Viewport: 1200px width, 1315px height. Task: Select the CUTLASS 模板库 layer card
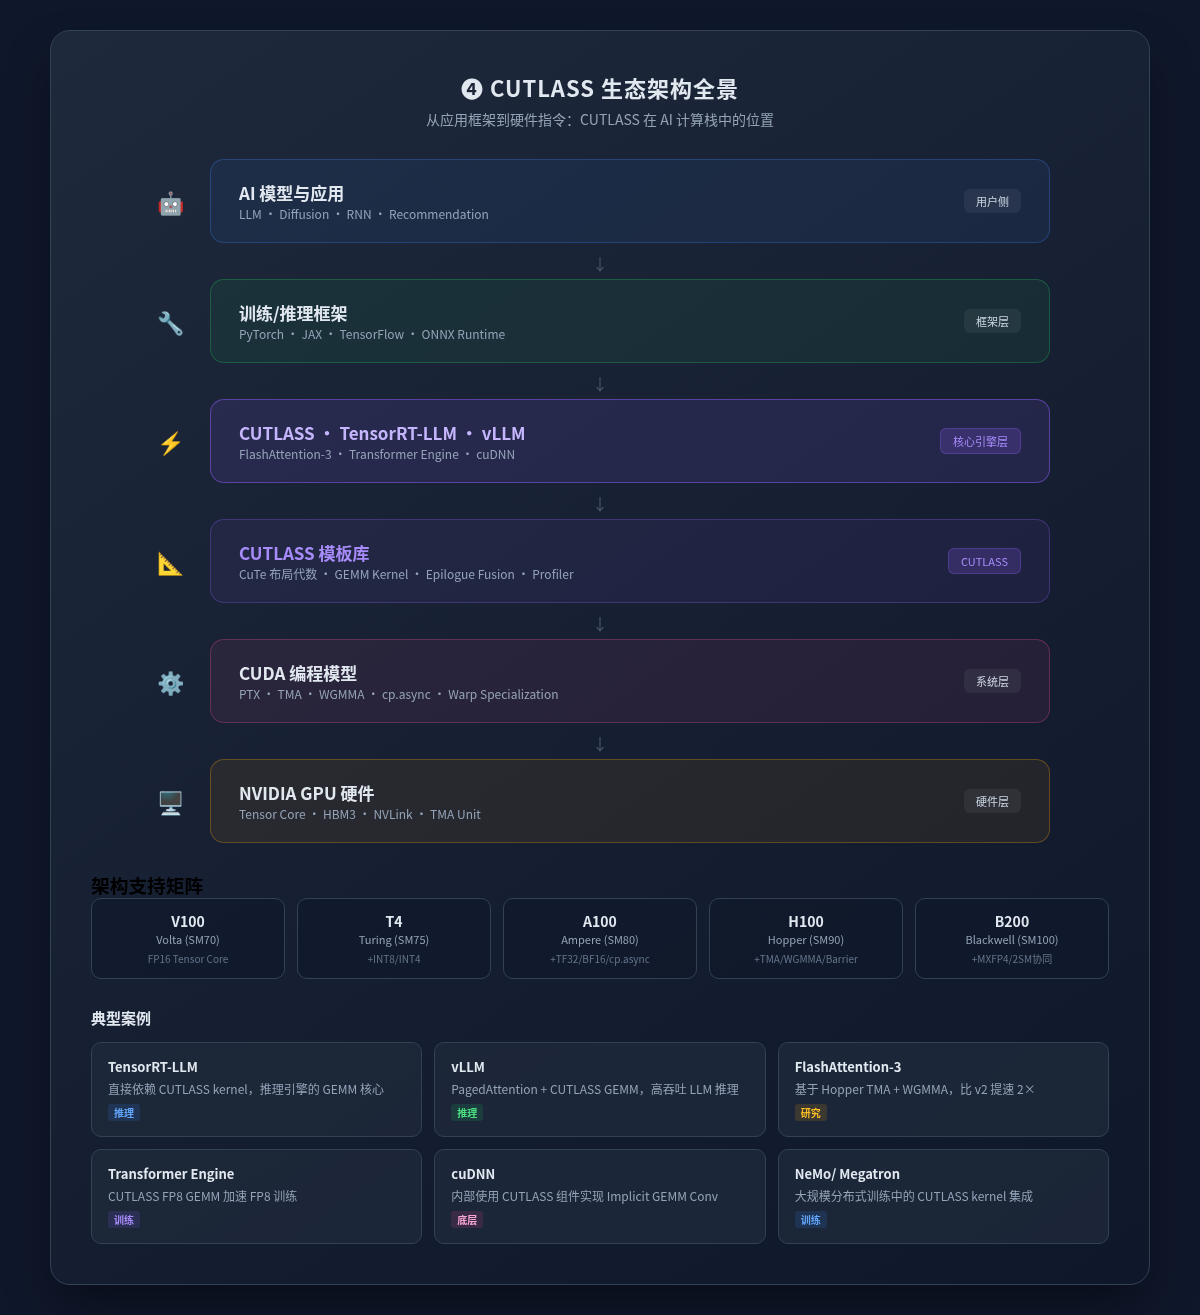pos(630,561)
